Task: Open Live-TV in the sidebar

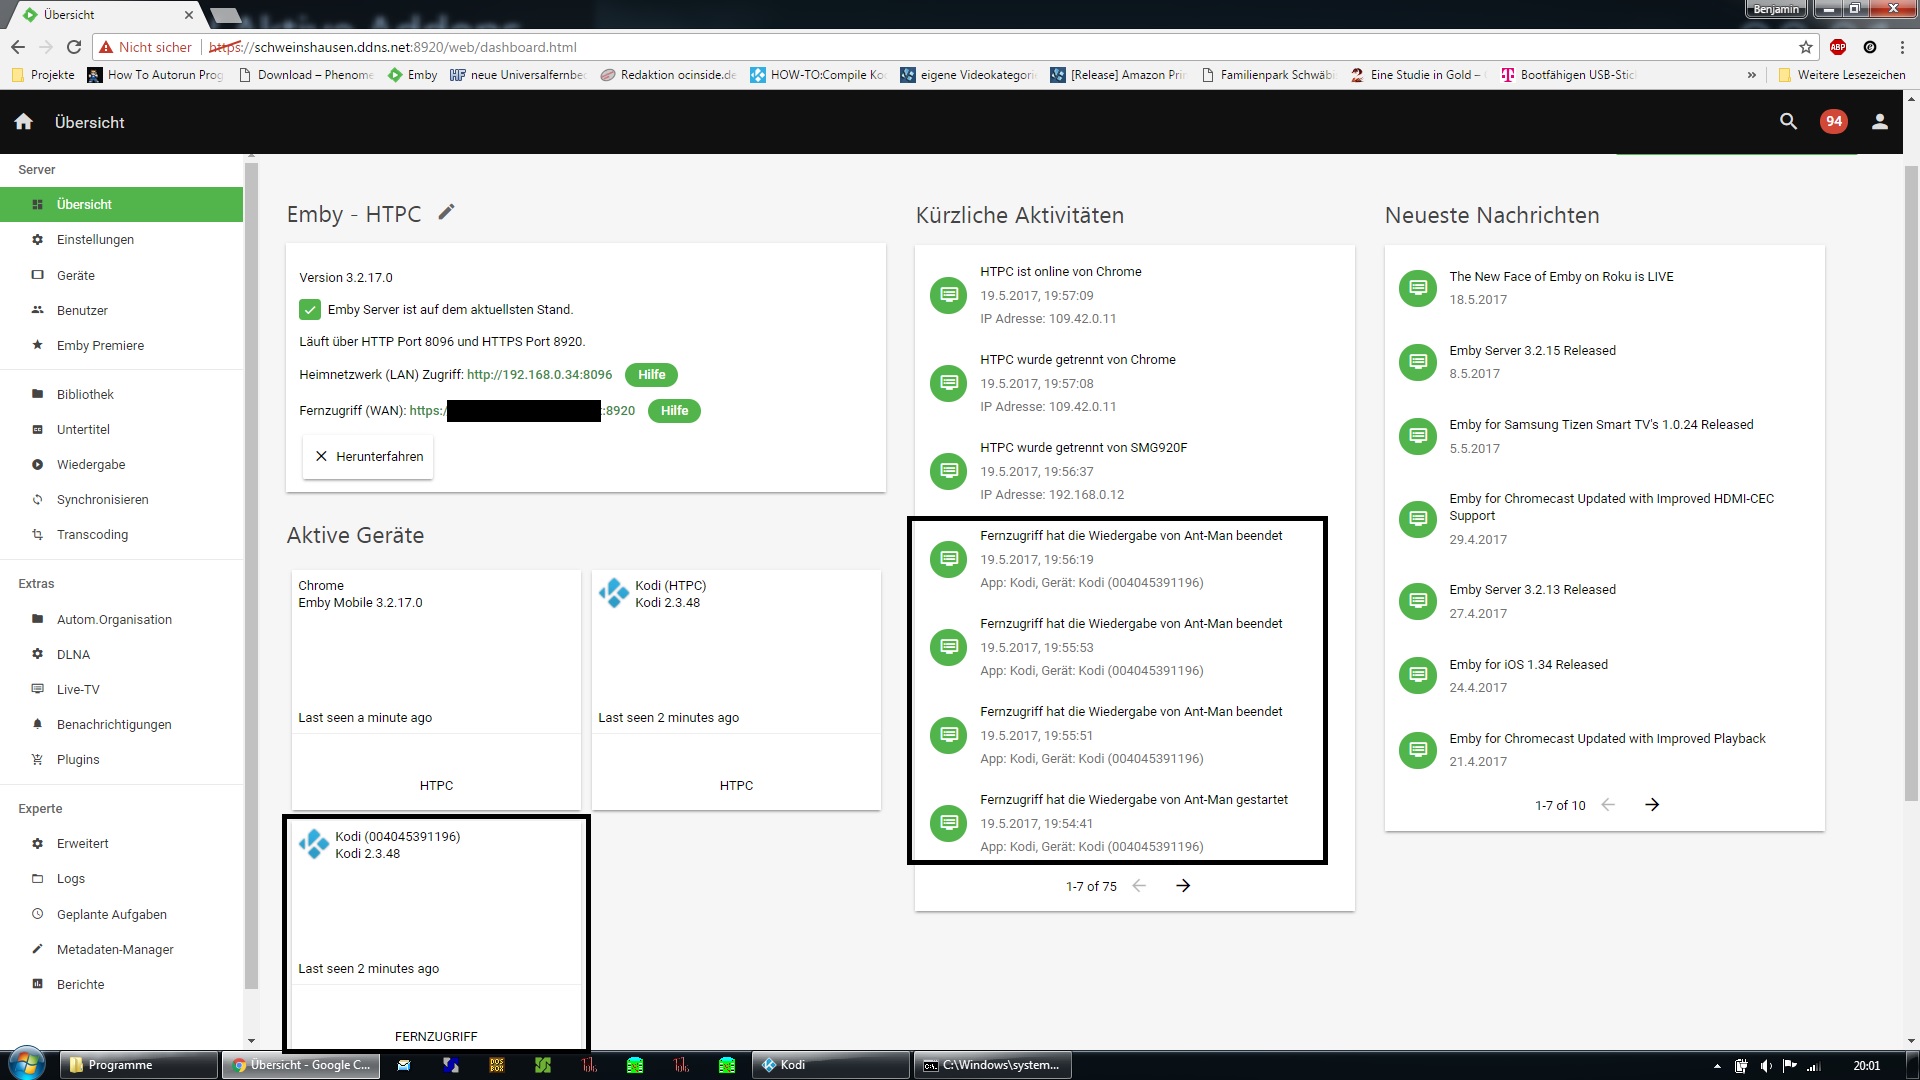Action: [121, 689]
